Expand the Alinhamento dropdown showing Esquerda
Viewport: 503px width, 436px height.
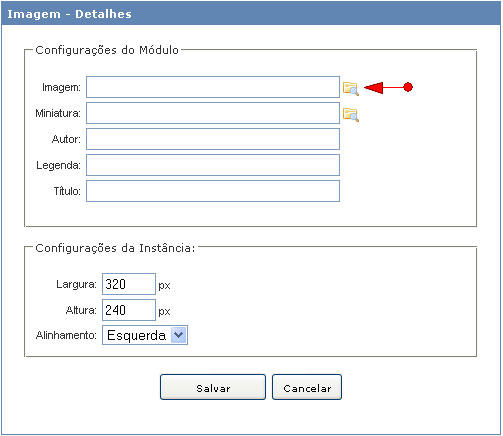click(x=145, y=335)
